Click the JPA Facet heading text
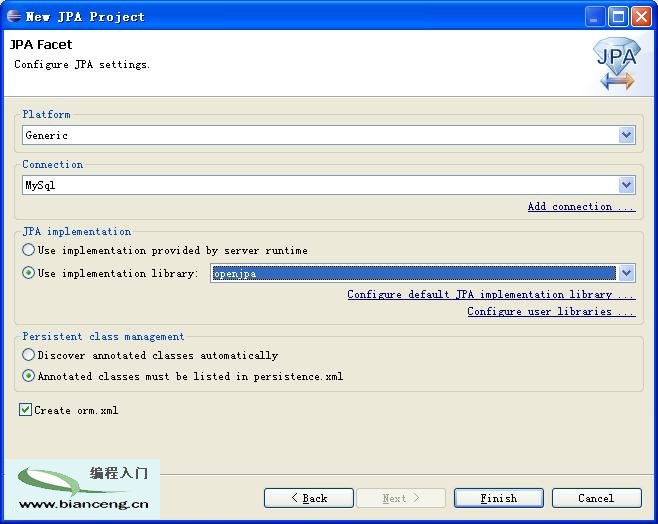The image size is (658, 524). [x=41, y=44]
